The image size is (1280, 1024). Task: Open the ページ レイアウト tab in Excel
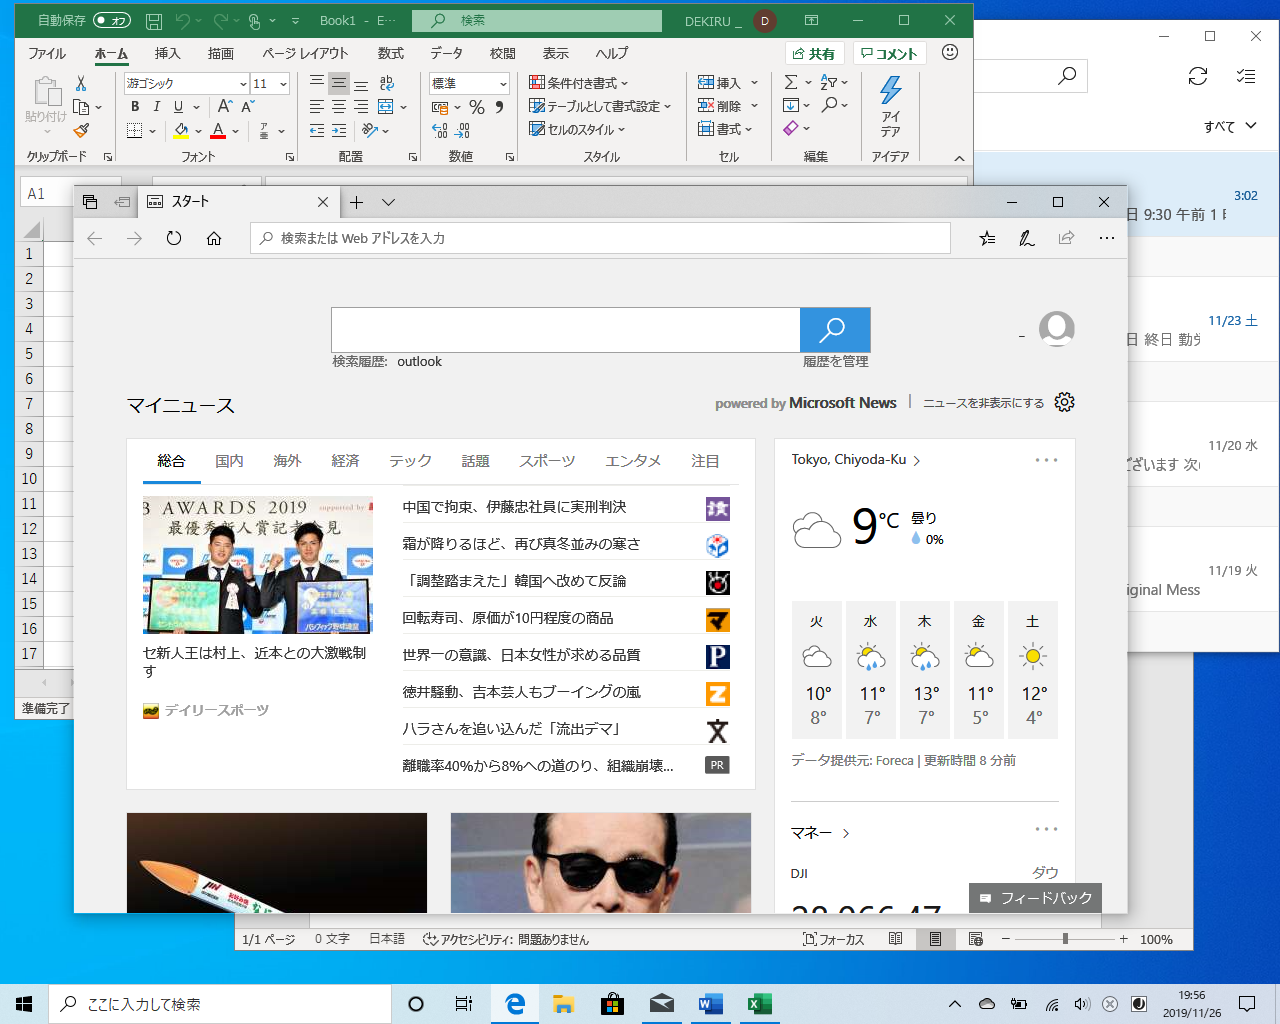[x=305, y=53]
